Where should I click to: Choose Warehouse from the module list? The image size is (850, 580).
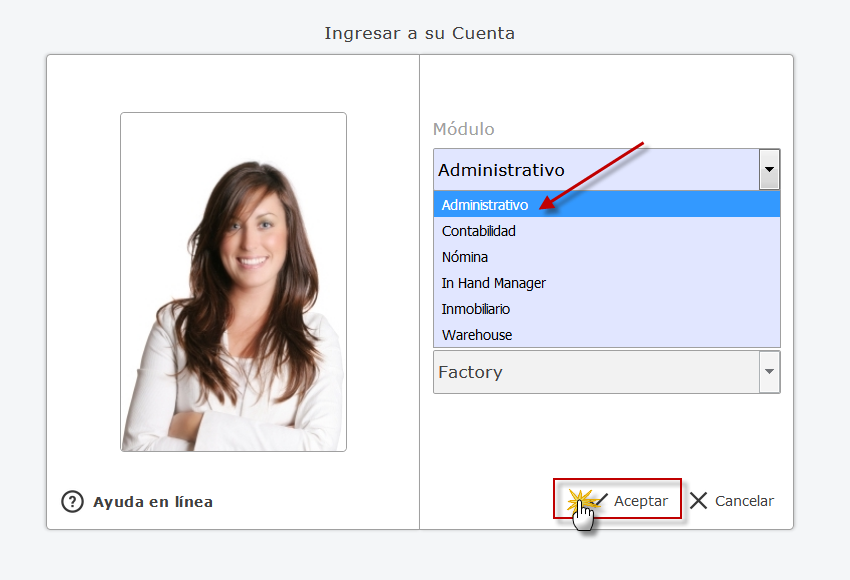coord(607,335)
